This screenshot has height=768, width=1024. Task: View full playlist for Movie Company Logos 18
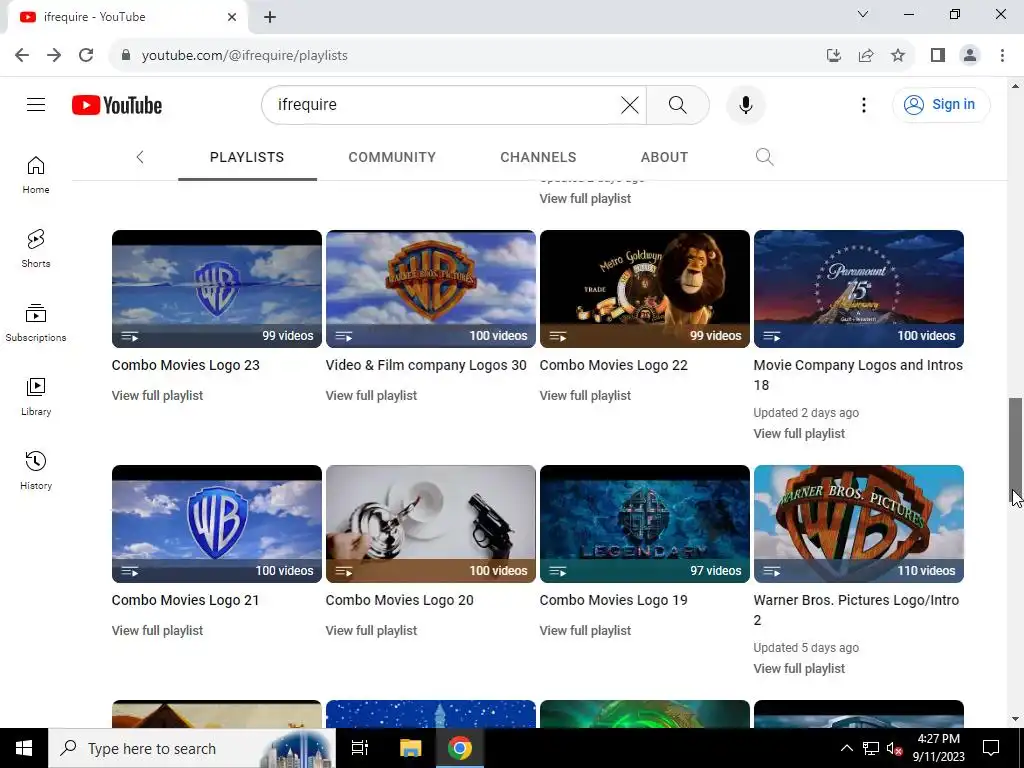click(799, 433)
